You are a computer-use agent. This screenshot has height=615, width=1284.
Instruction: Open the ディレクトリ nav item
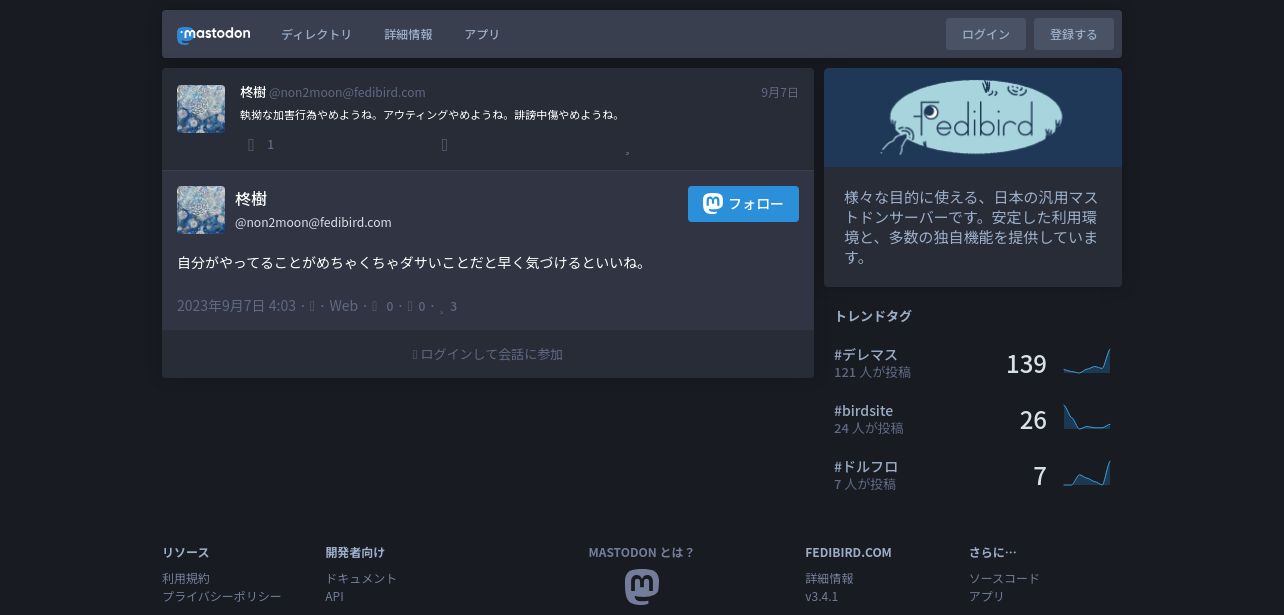[x=316, y=34]
